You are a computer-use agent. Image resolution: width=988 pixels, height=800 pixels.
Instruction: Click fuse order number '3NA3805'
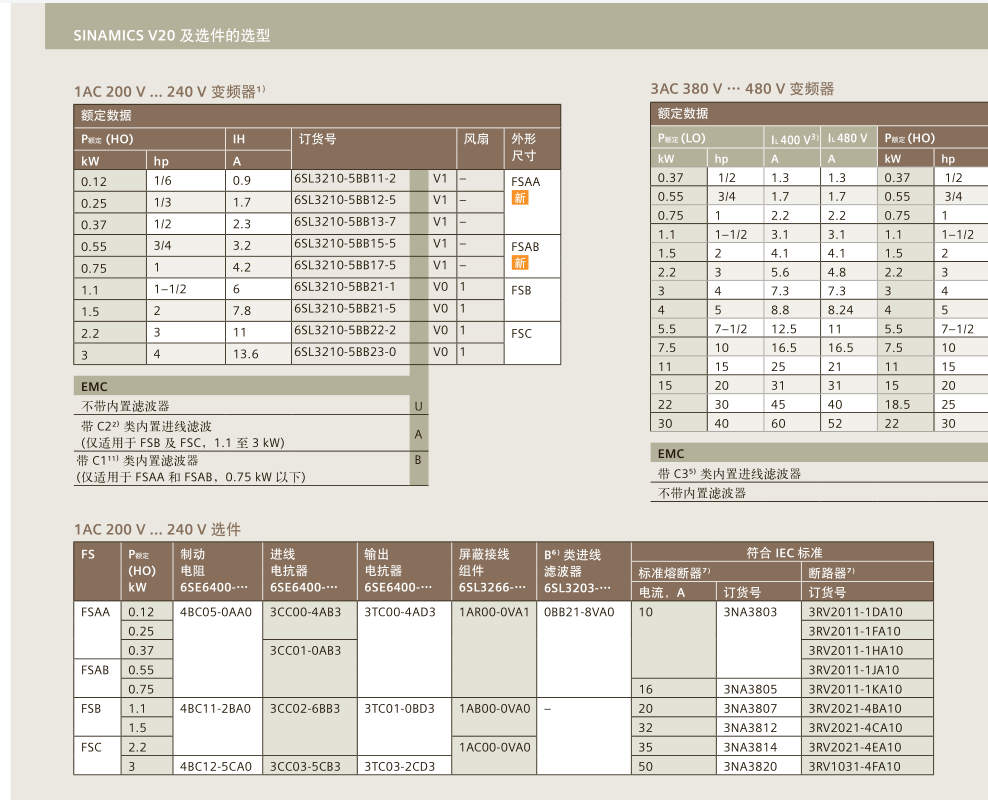tap(750, 689)
